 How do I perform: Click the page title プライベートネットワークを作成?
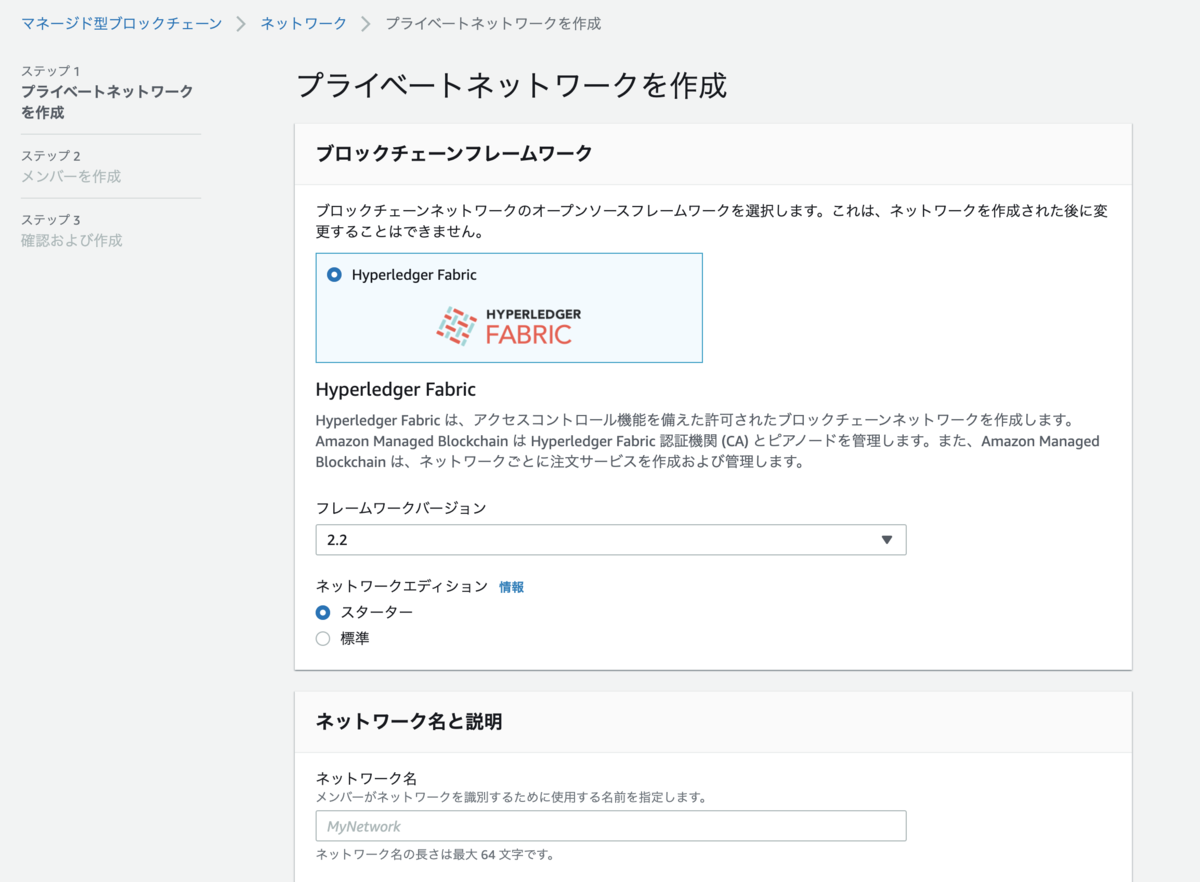[x=512, y=85]
